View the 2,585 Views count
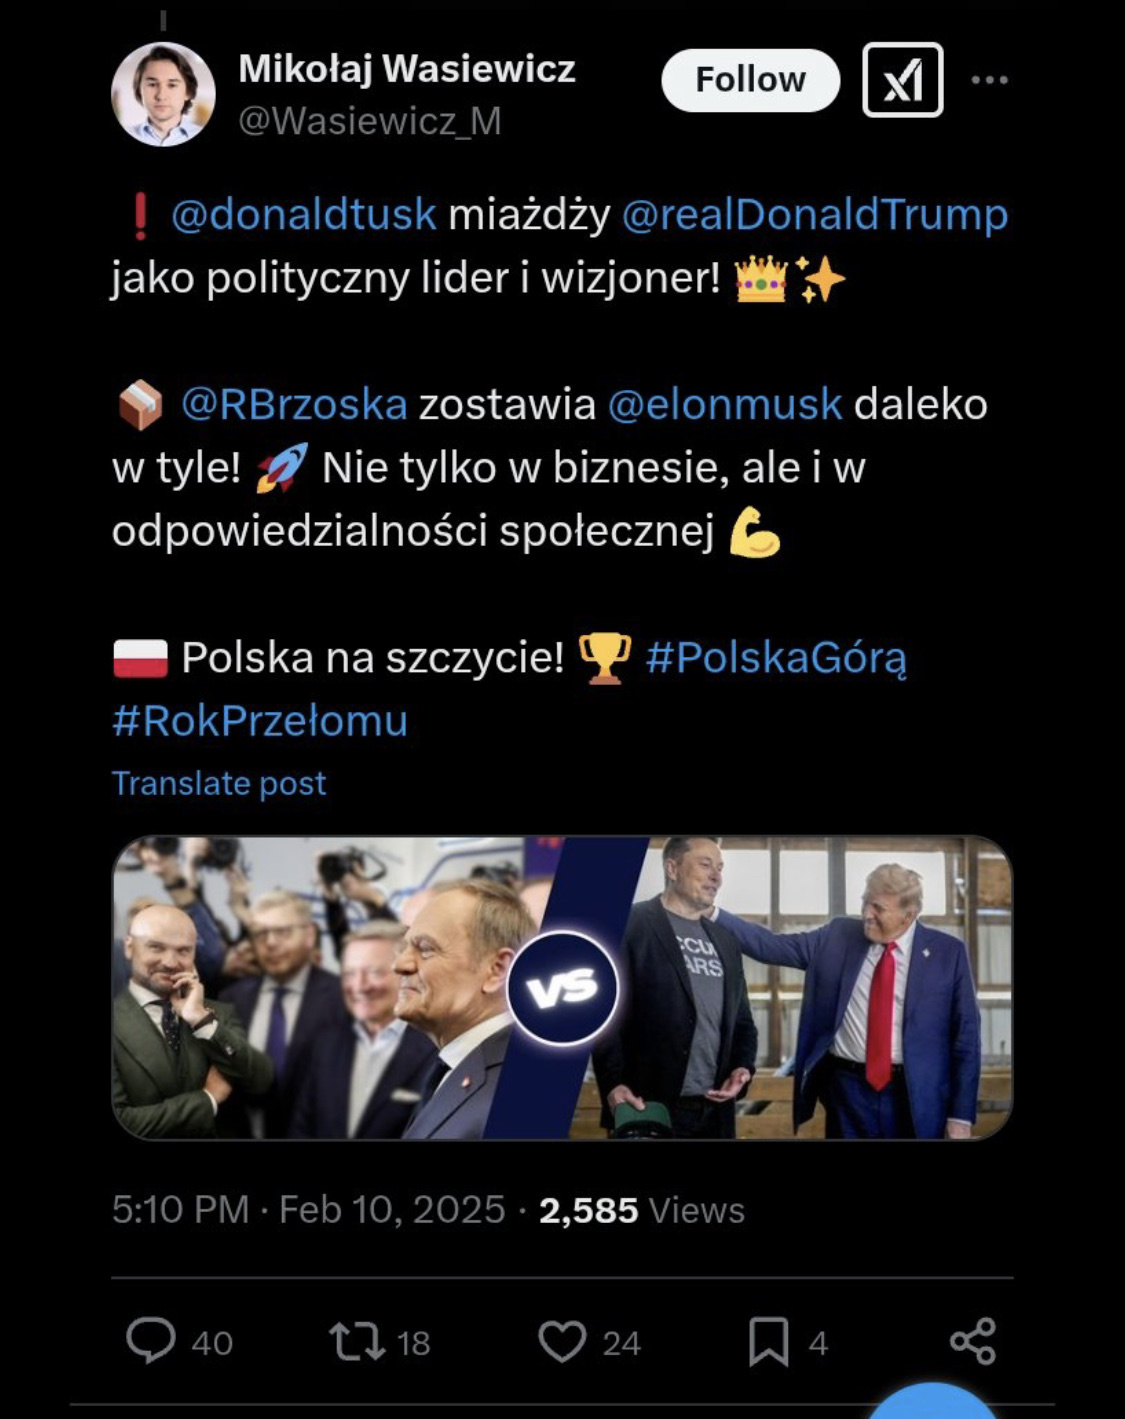 pyautogui.click(x=641, y=1210)
